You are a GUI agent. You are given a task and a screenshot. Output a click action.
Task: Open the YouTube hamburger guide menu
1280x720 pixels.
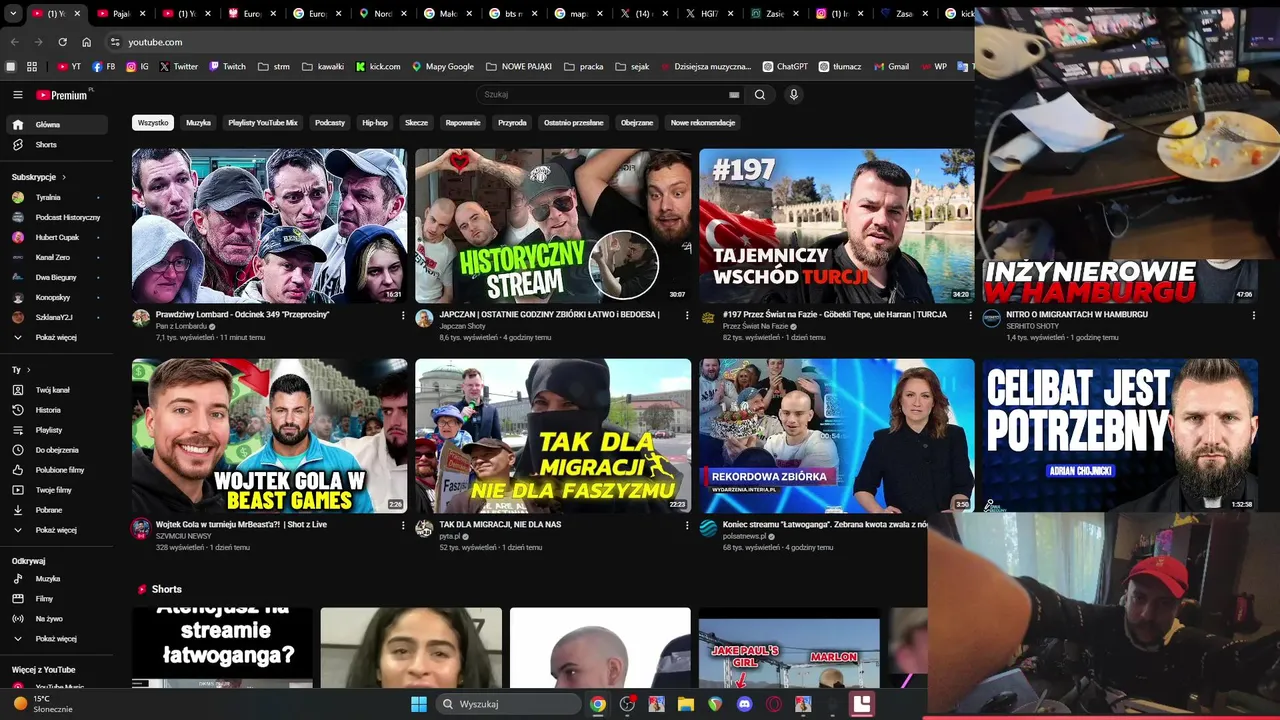(17, 95)
